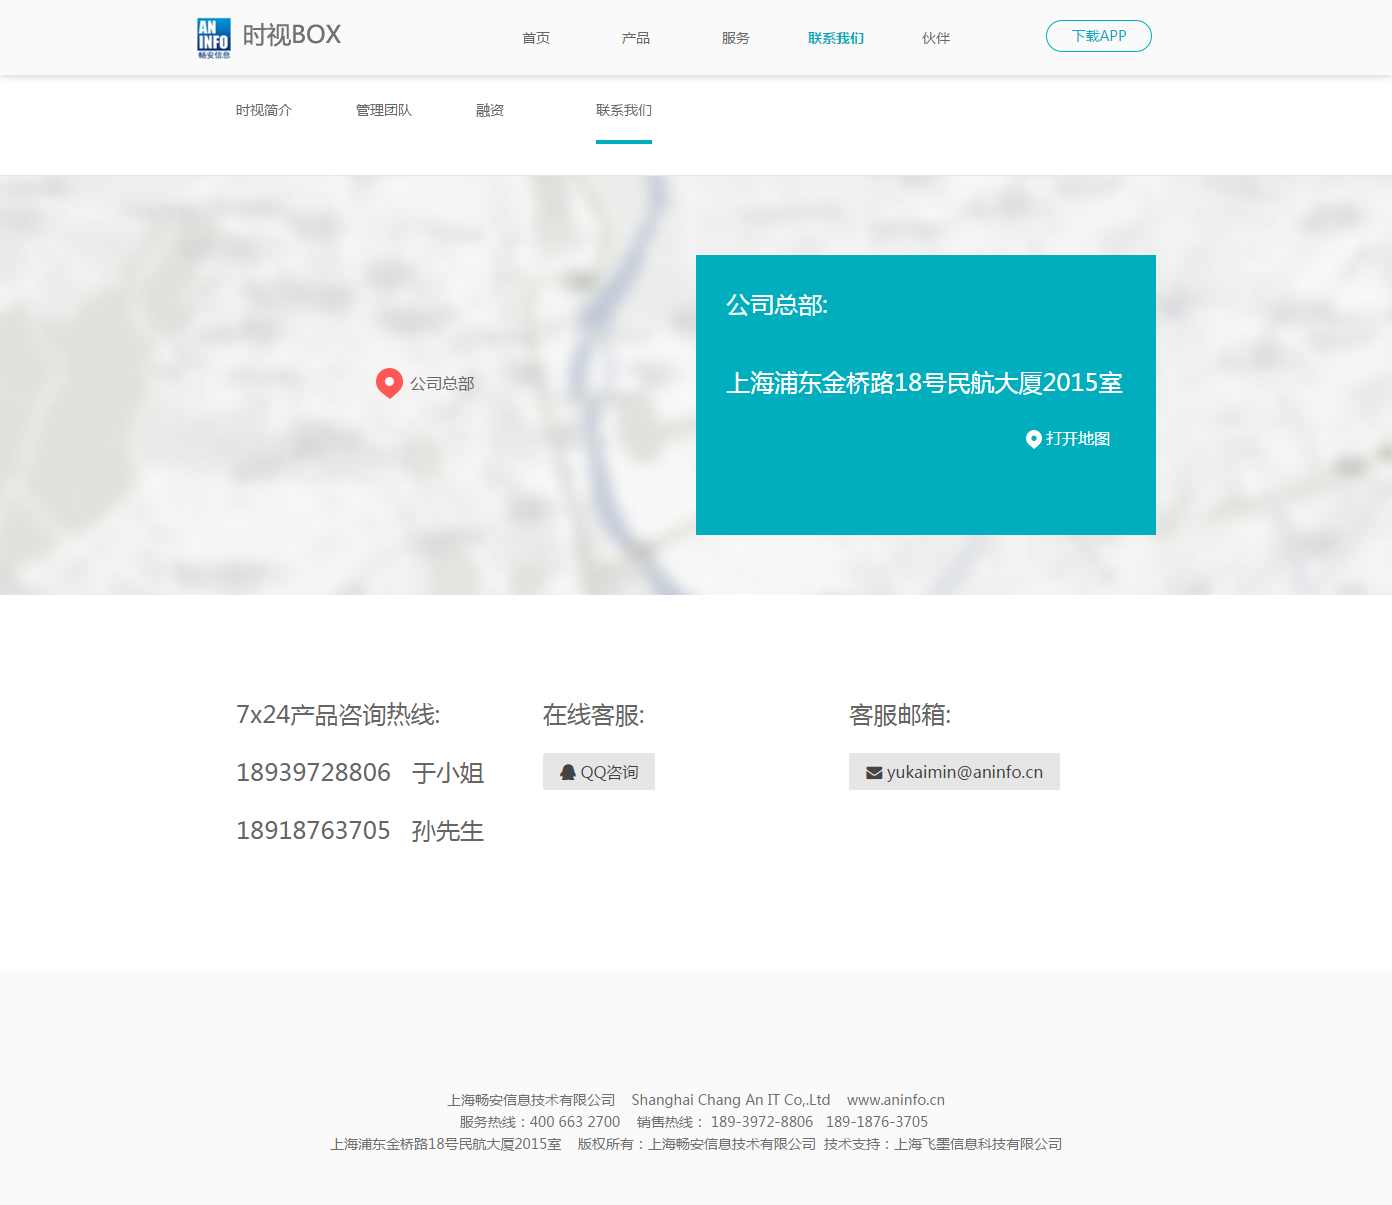The height and width of the screenshot is (1205, 1392).
Task: Click the 公司总部 label on the map
Action: [442, 384]
